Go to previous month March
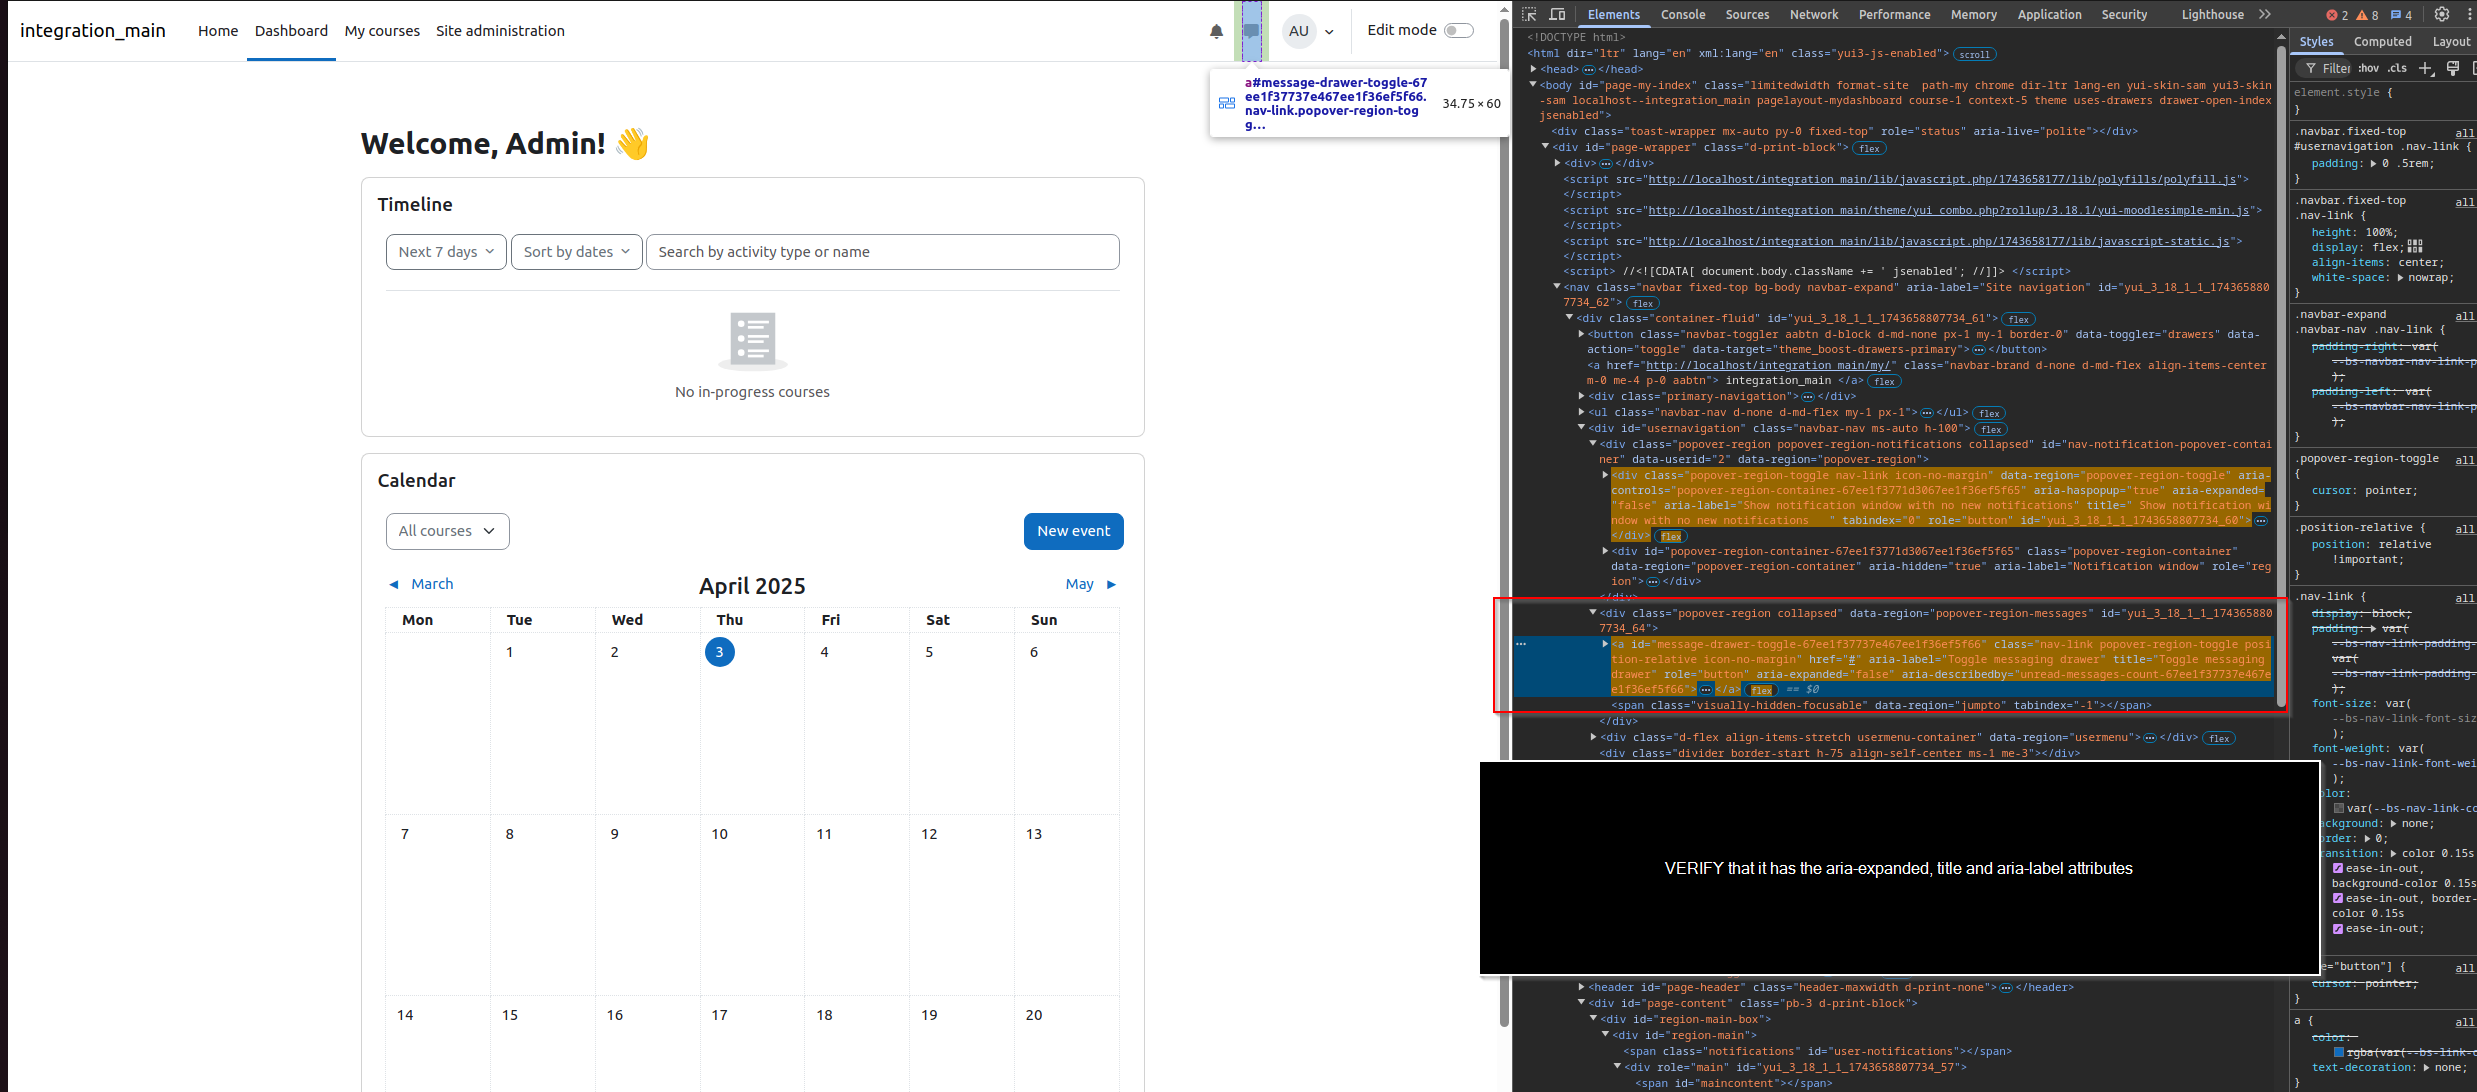This screenshot has height=1092, width=2477. pos(421,584)
